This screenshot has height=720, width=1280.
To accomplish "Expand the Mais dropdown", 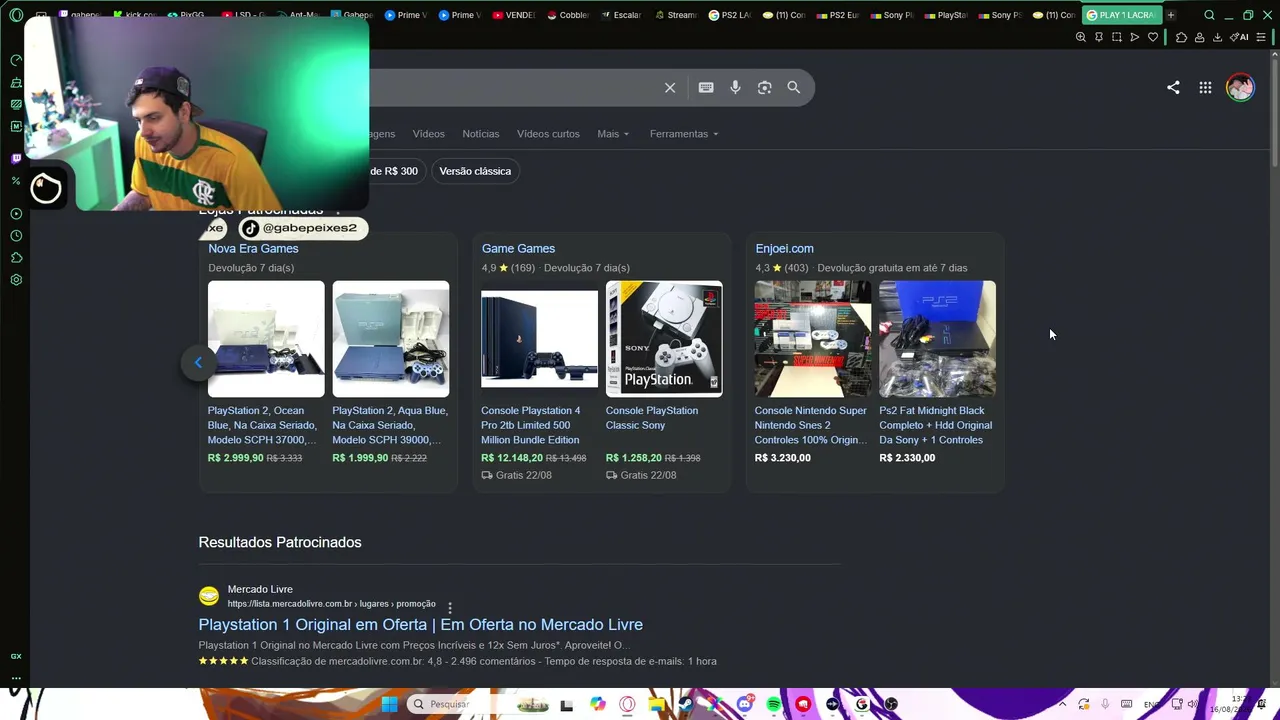I will pos(613,134).
